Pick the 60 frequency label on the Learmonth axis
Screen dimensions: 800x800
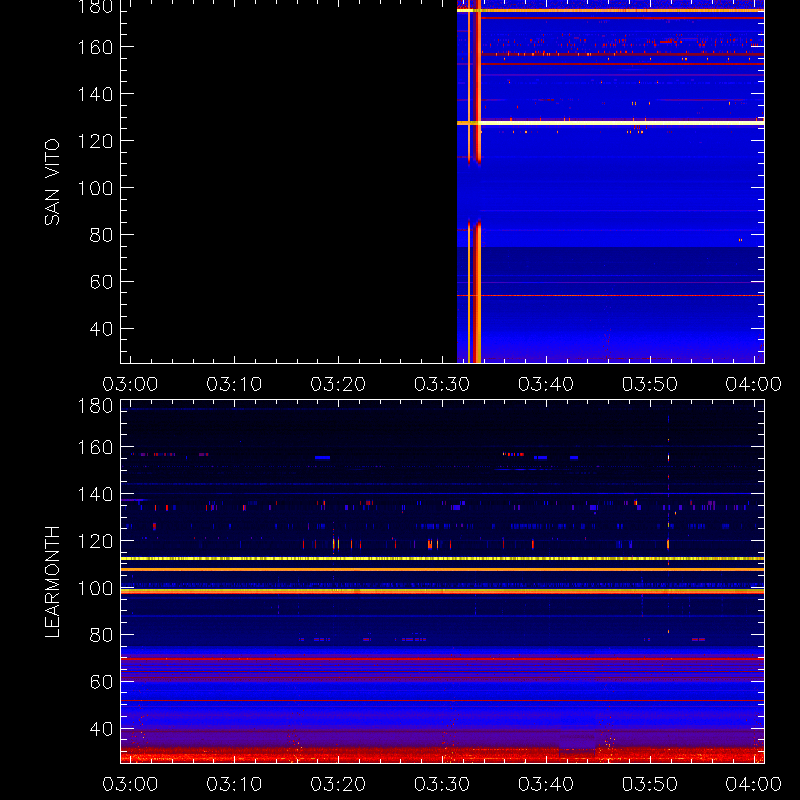pos(101,682)
